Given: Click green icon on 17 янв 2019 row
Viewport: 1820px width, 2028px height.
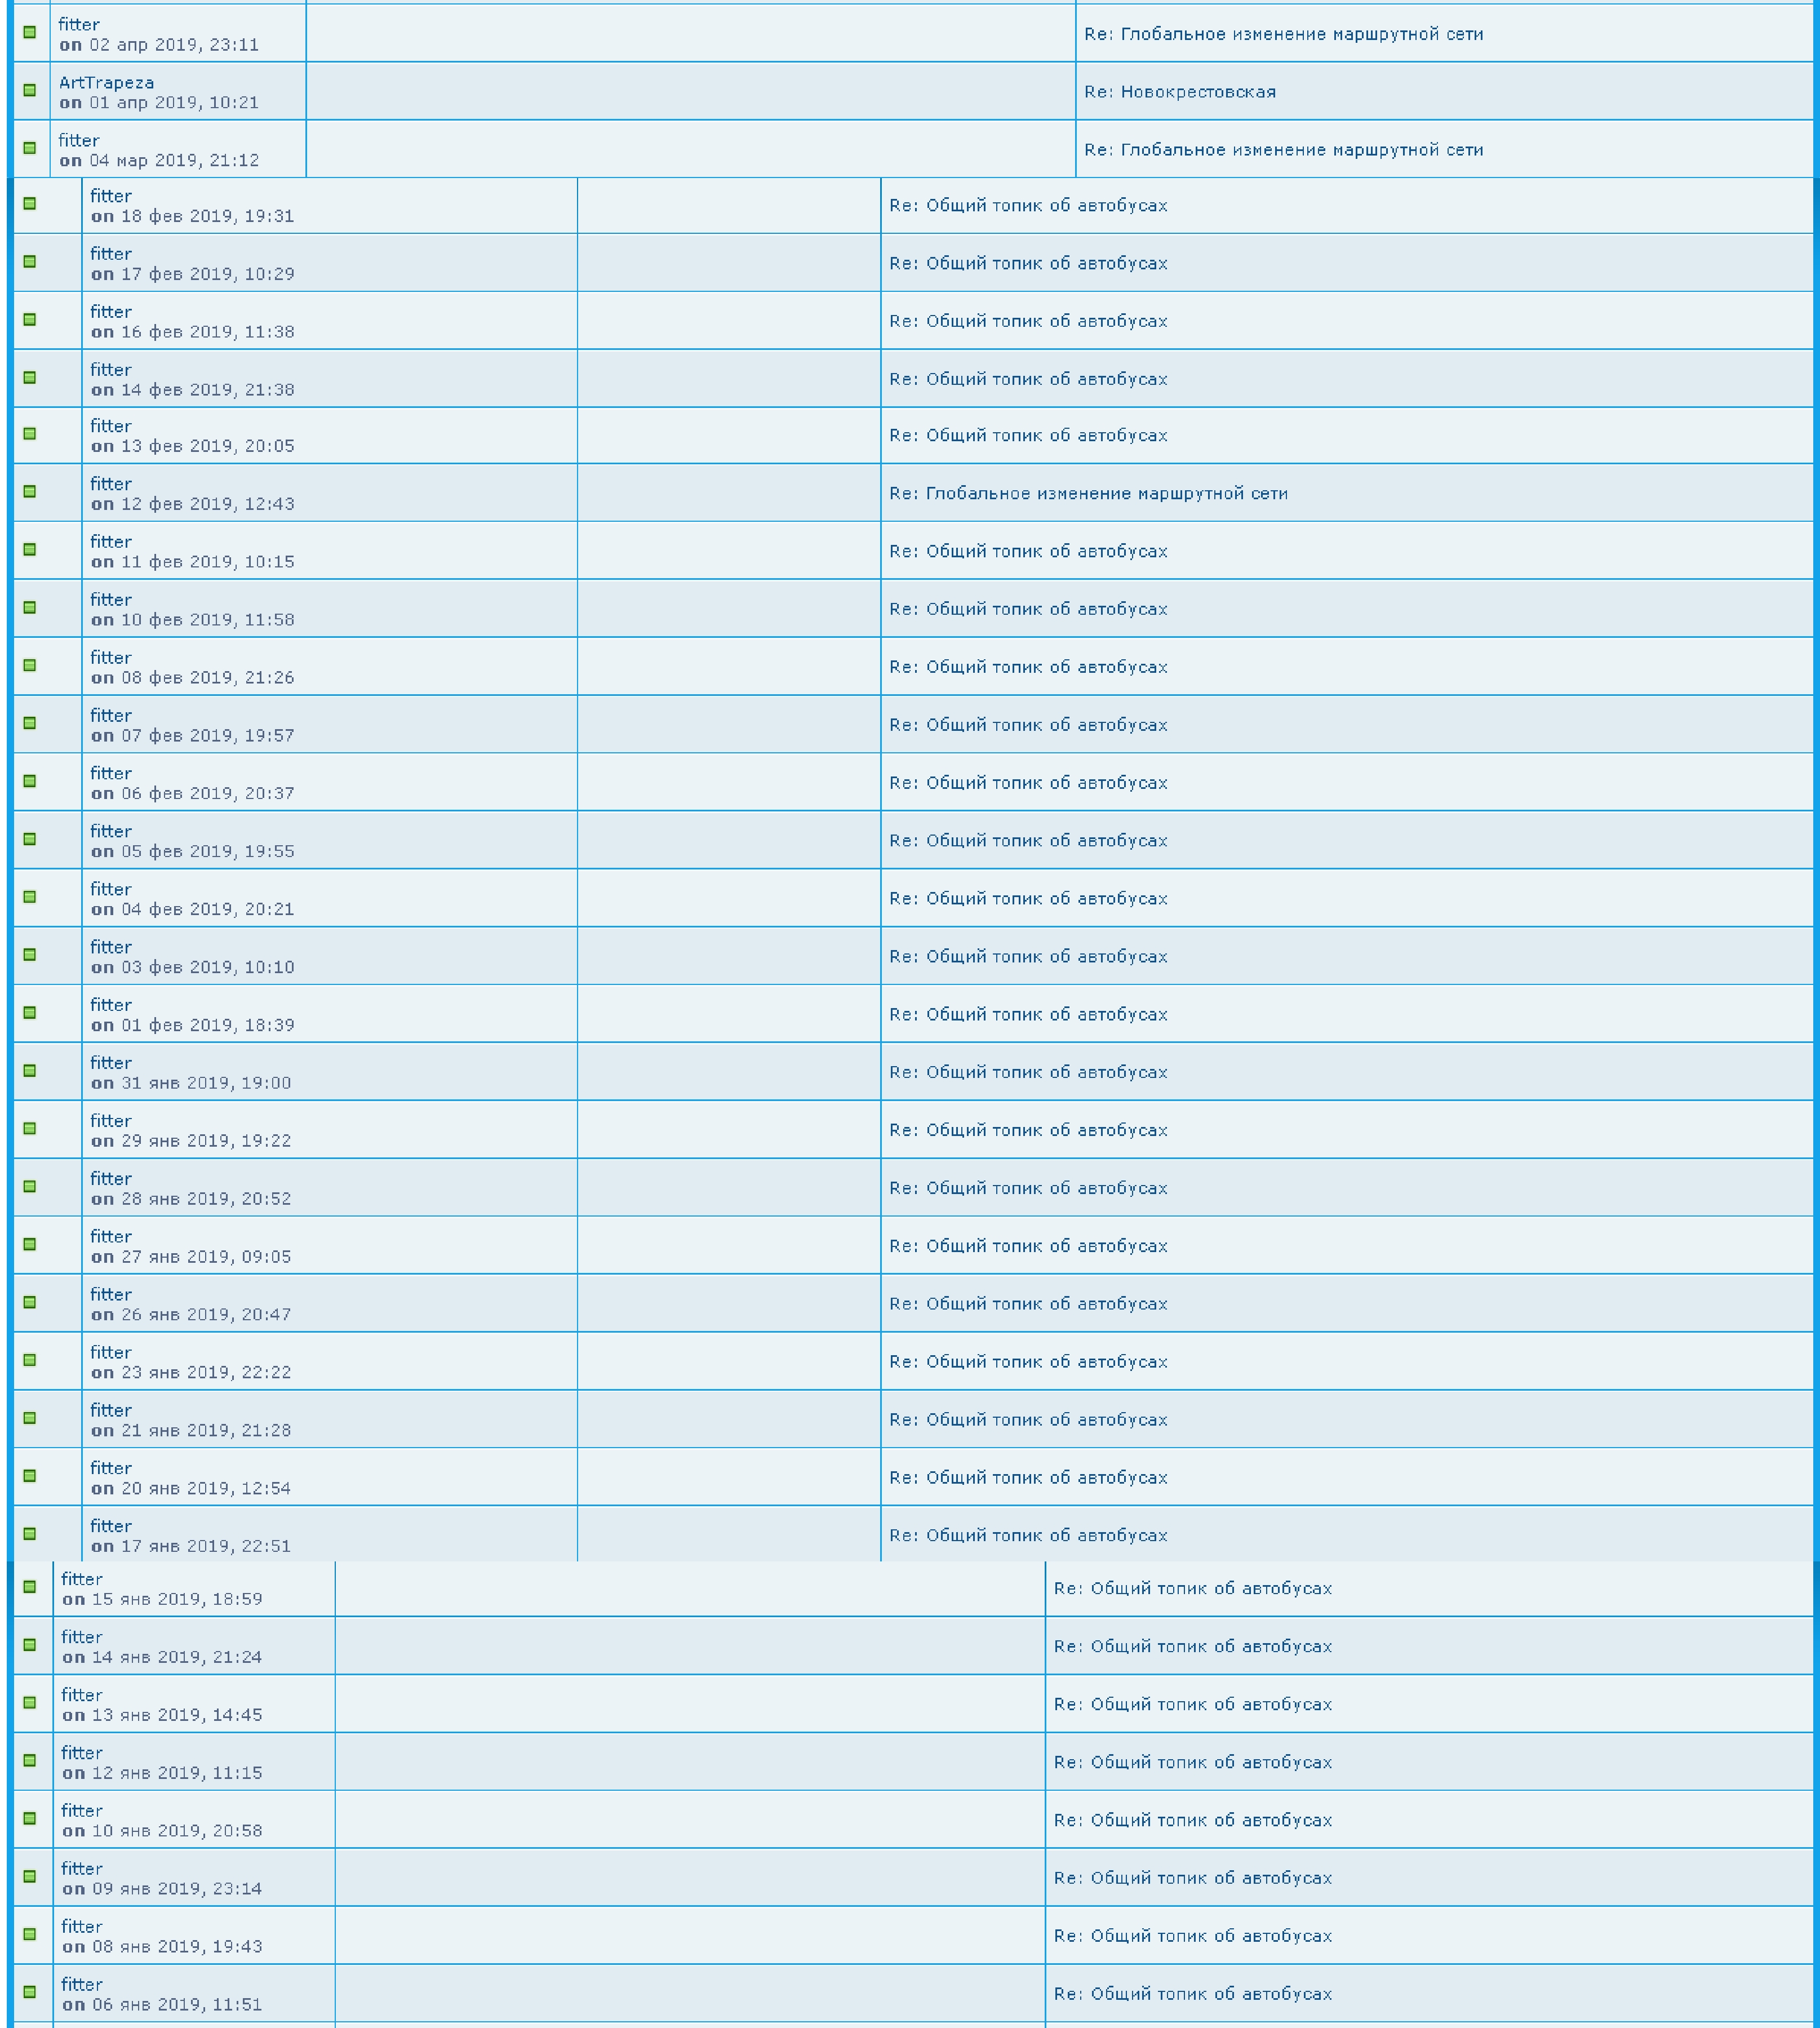Looking at the screenshot, I should point(30,1534).
